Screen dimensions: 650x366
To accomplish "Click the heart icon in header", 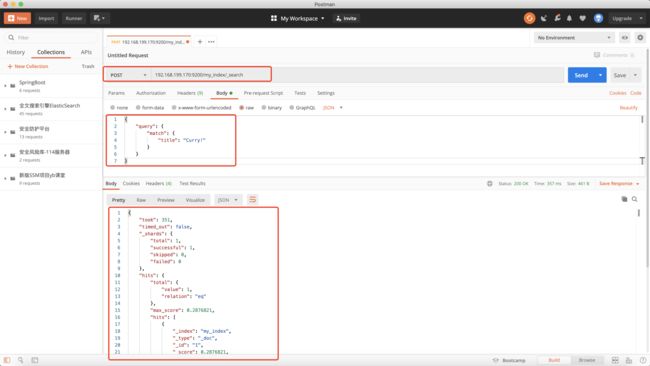I will click(x=582, y=18).
